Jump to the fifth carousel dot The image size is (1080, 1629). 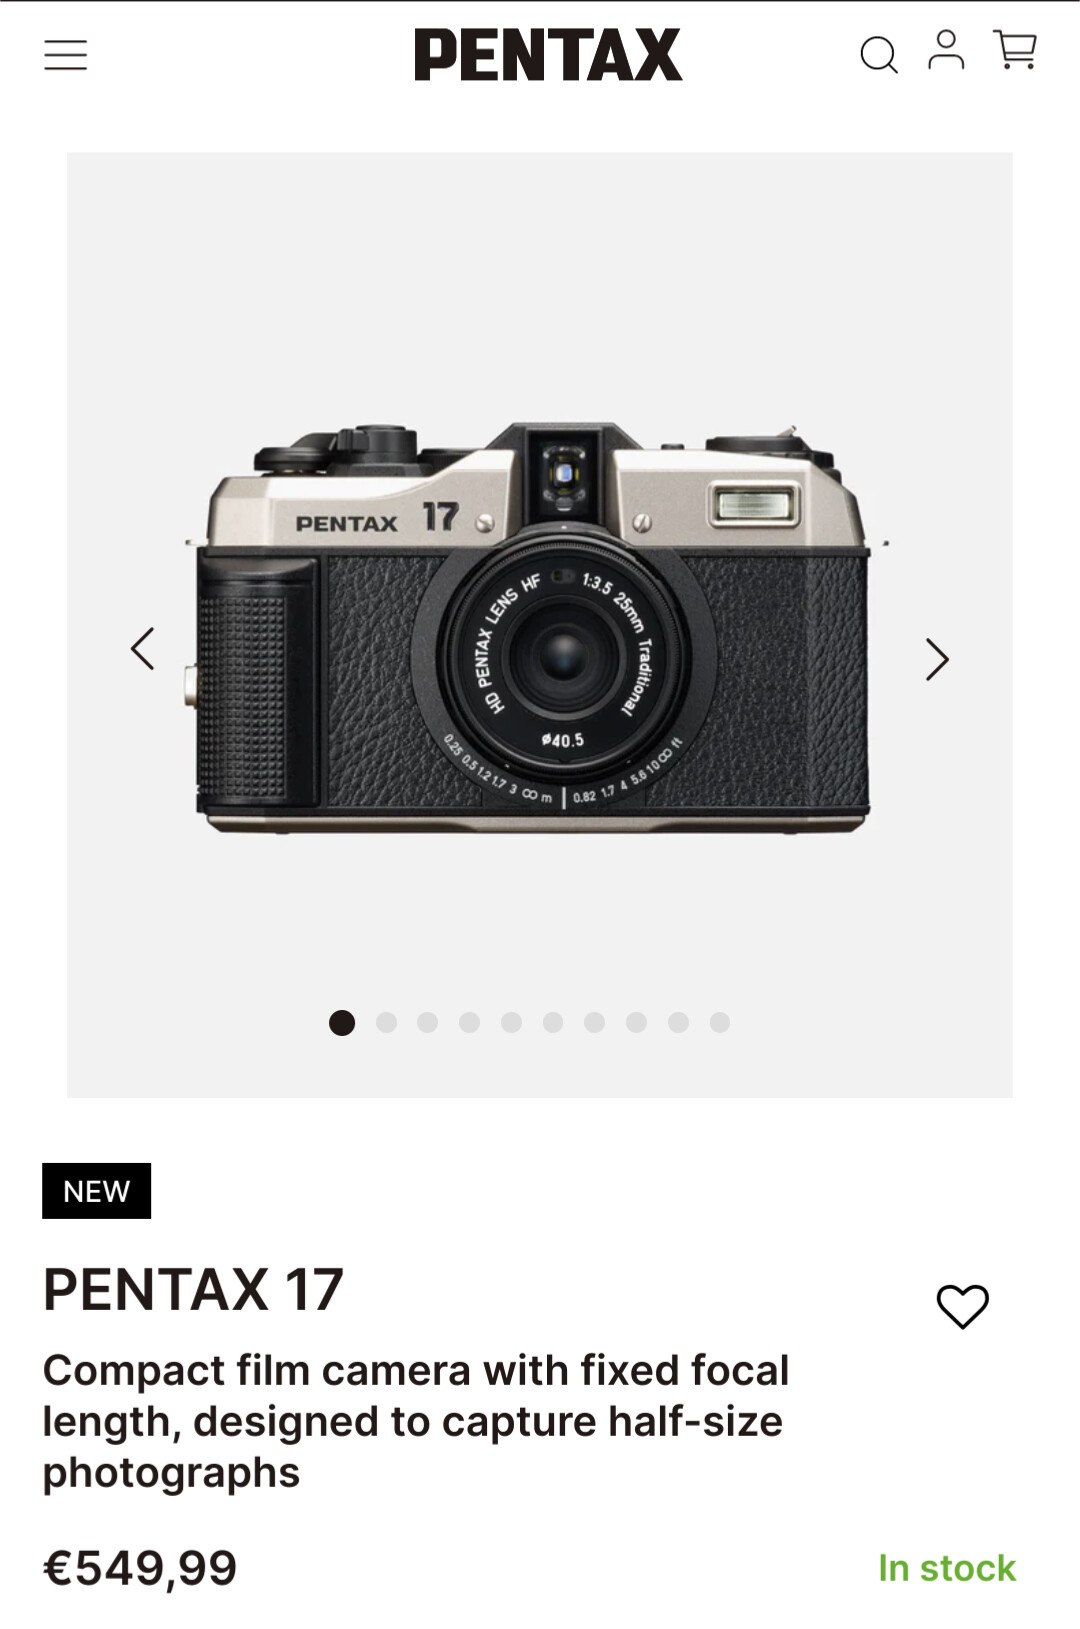tap(511, 1022)
